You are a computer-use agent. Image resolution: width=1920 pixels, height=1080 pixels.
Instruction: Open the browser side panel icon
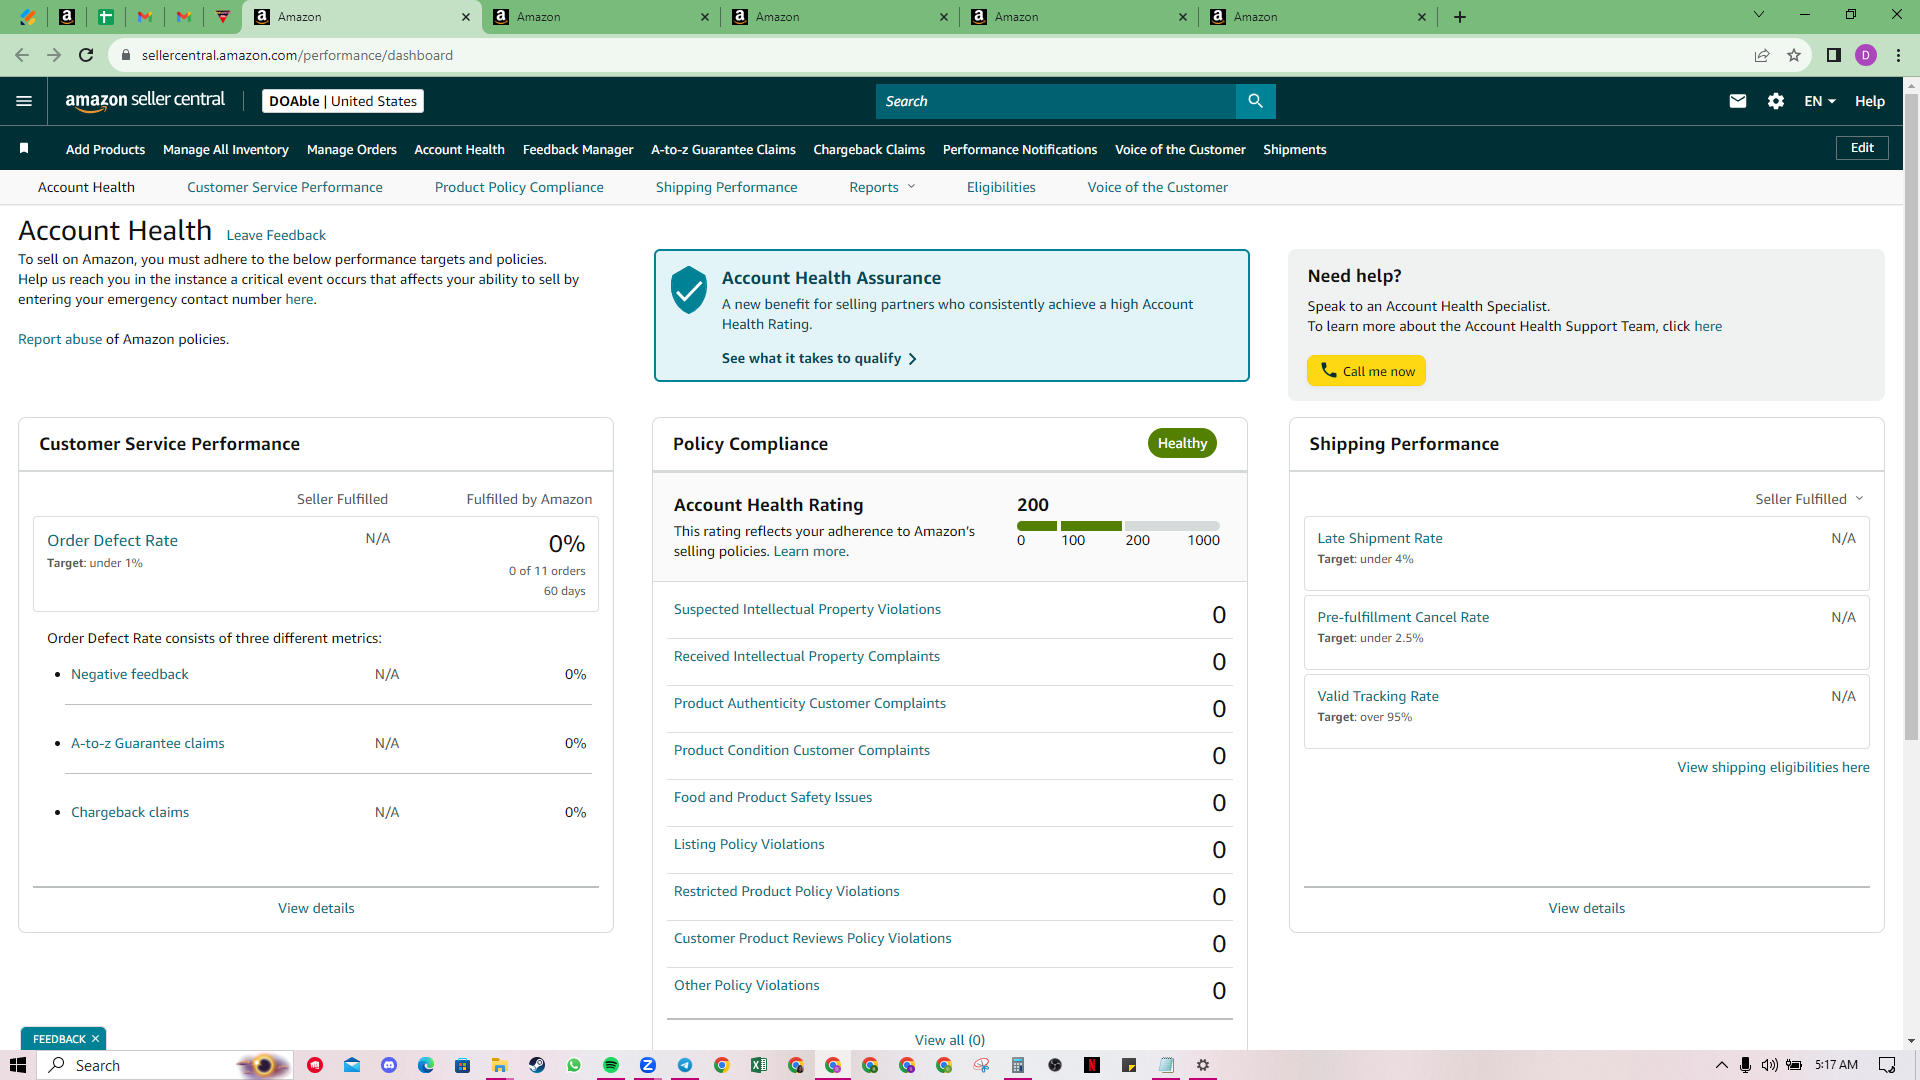click(x=1834, y=55)
